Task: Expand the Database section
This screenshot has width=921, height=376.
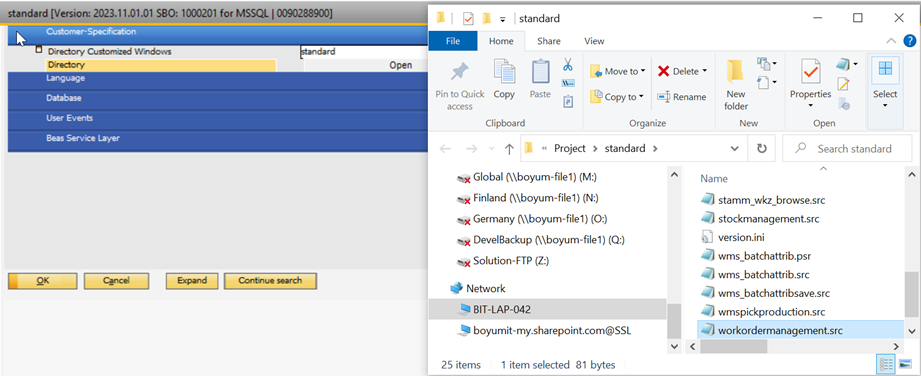Action: point(218,99)
